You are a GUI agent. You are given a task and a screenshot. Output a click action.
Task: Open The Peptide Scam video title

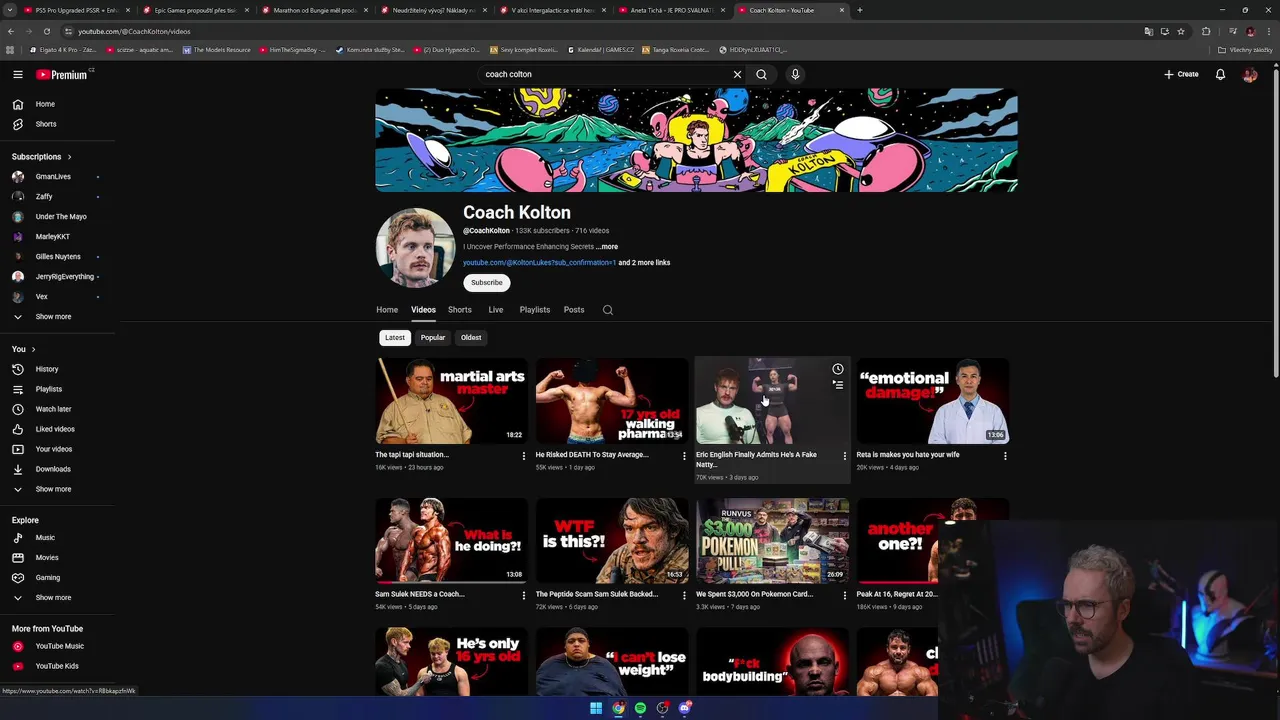(x=597, y=594)
